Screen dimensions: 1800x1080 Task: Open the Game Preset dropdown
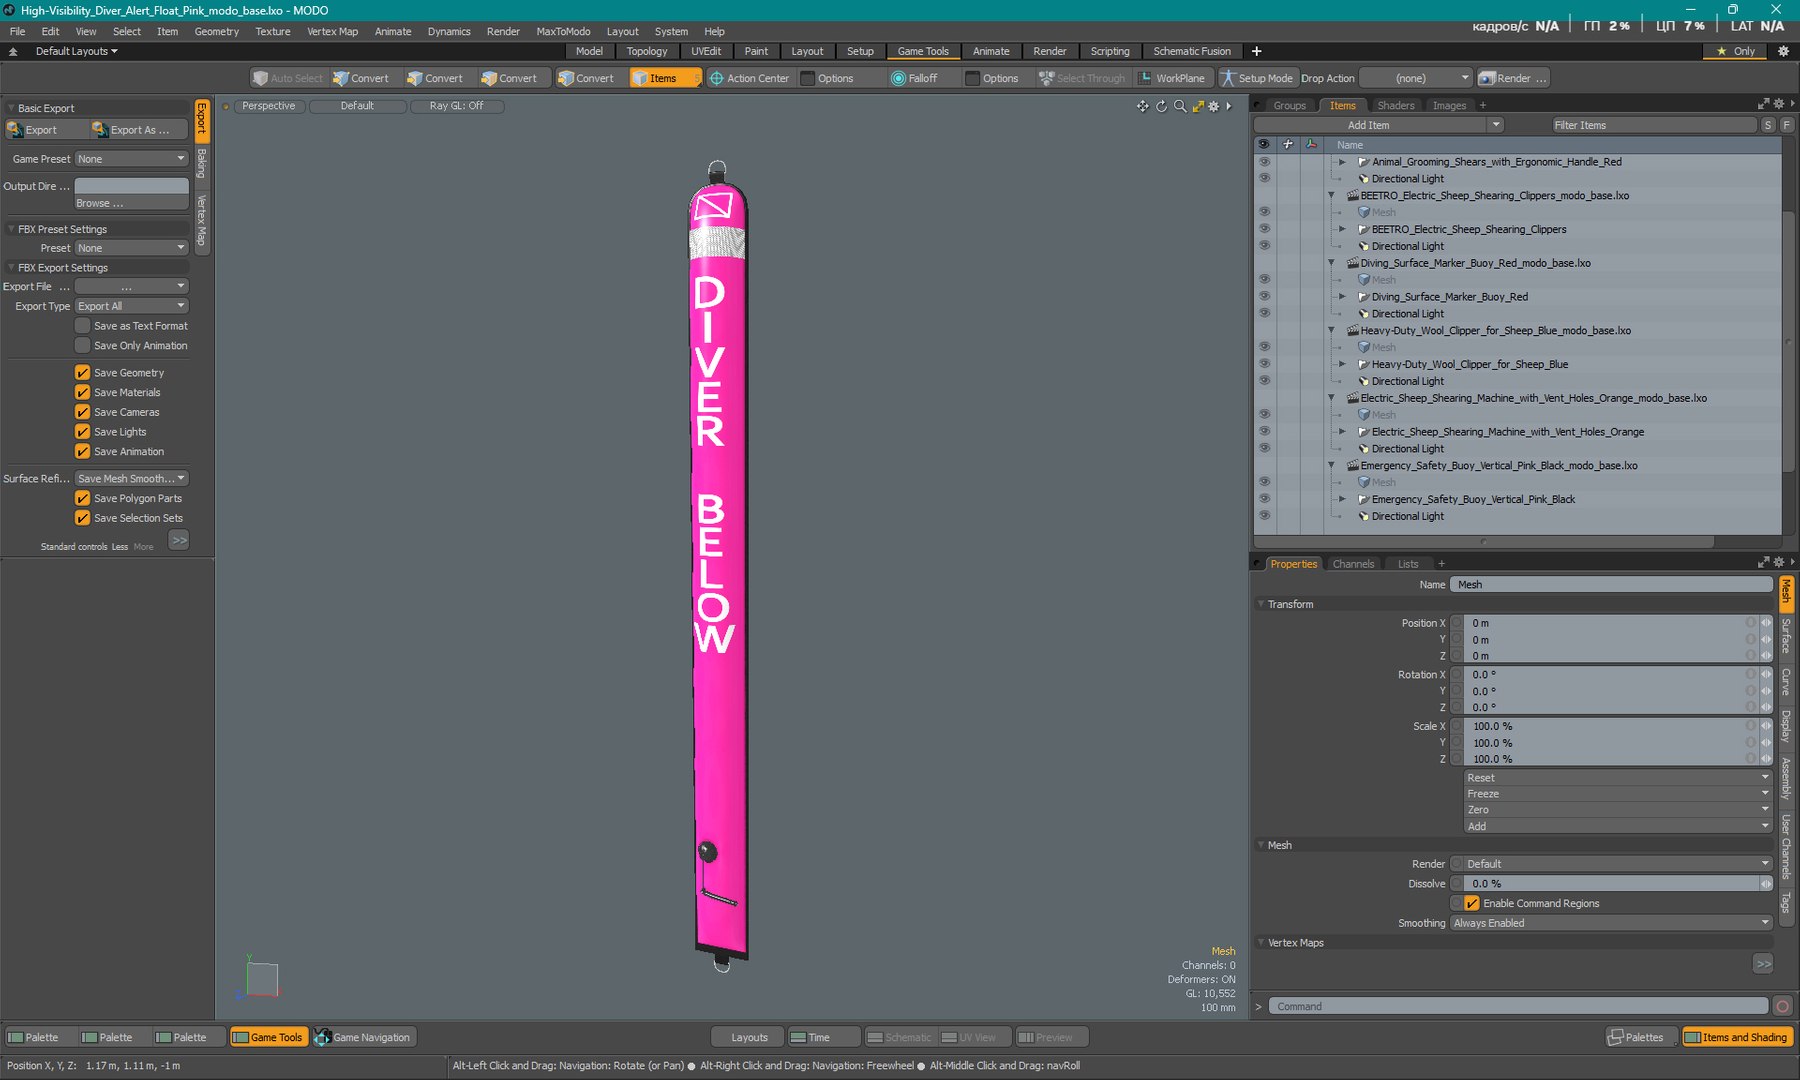point(132,159)
